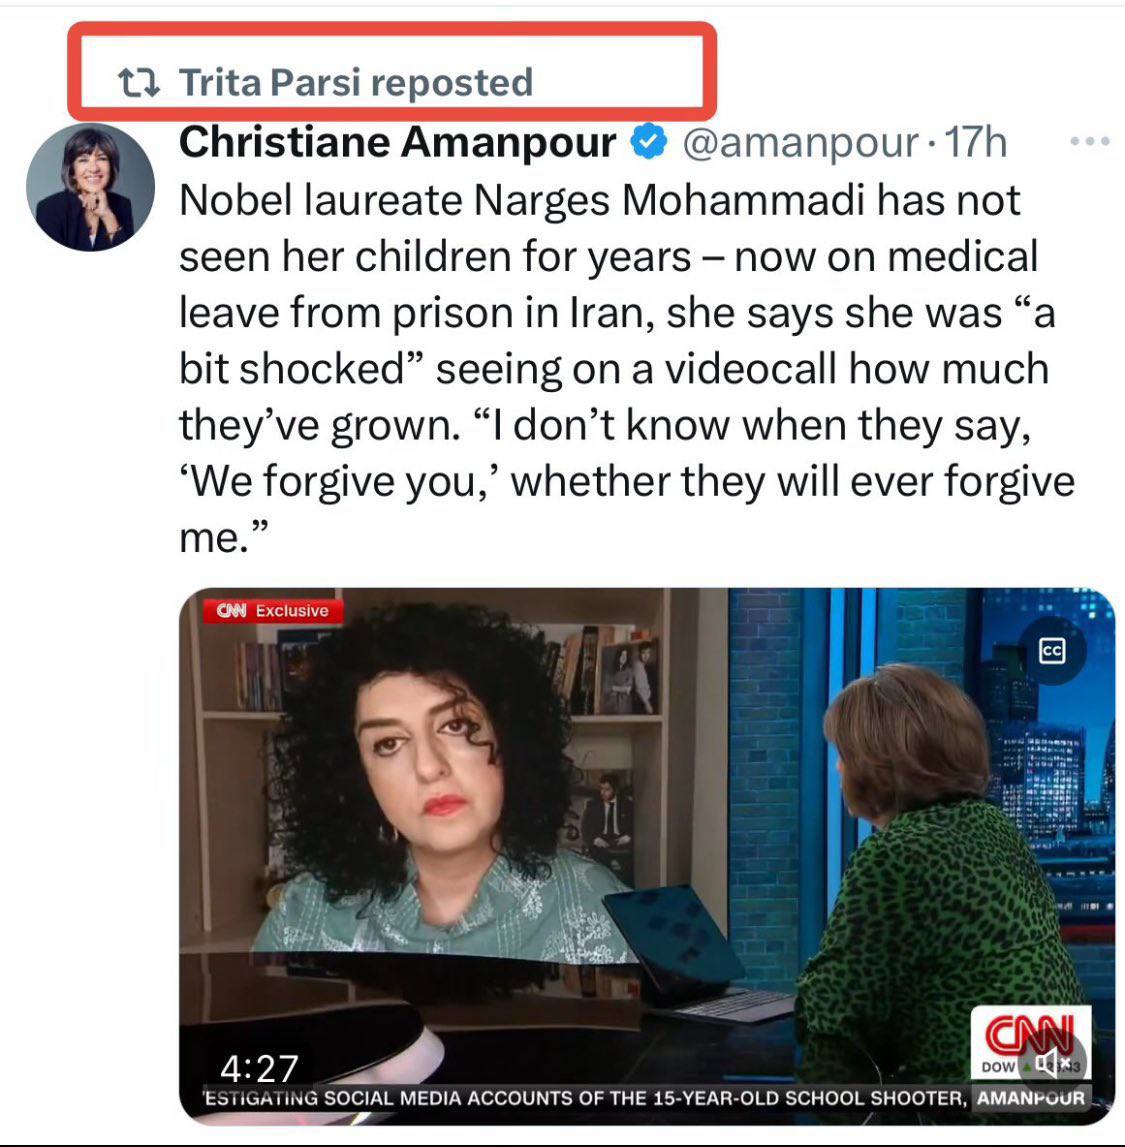
Task: Unmute the video using the speaker icon
Action: click(1053, 1063)
